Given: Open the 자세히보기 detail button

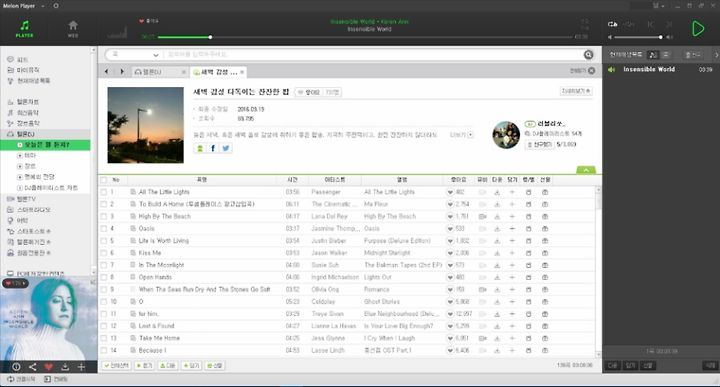Looking at the screenshot, I should tap(576, 91).
